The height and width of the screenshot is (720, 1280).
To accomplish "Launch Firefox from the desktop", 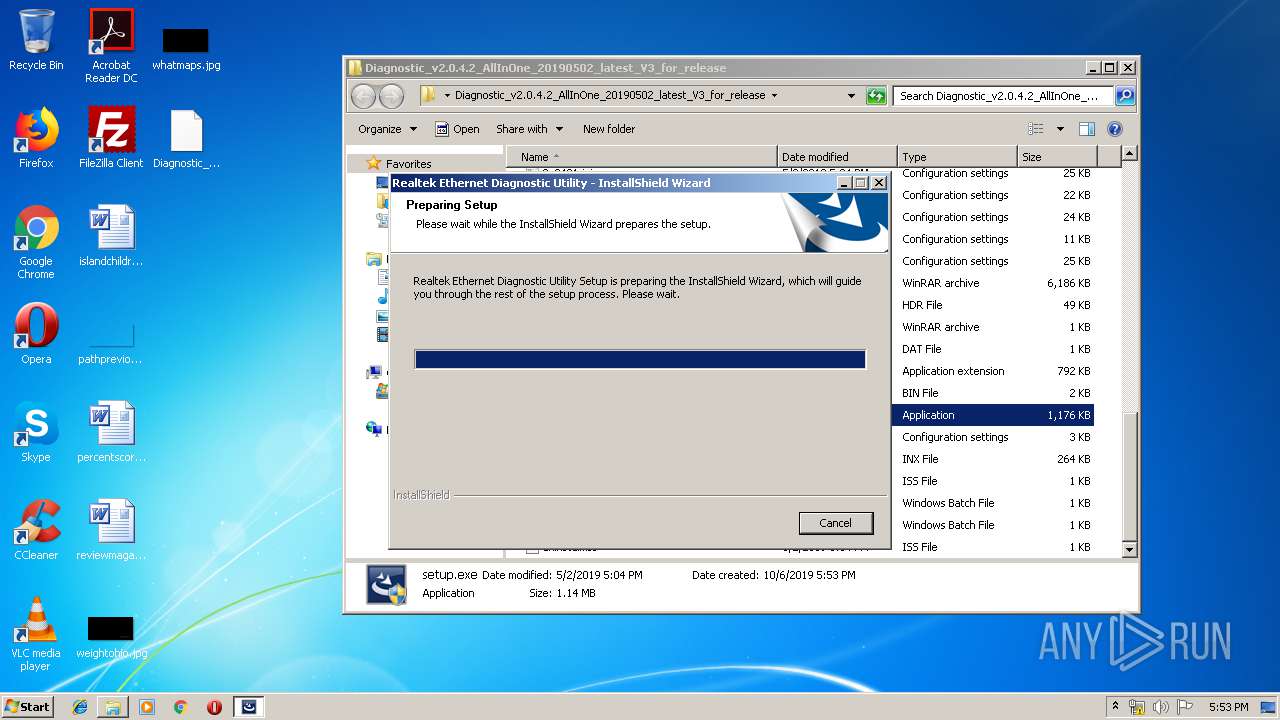I will pyautogui.click(x=36, y=138).
